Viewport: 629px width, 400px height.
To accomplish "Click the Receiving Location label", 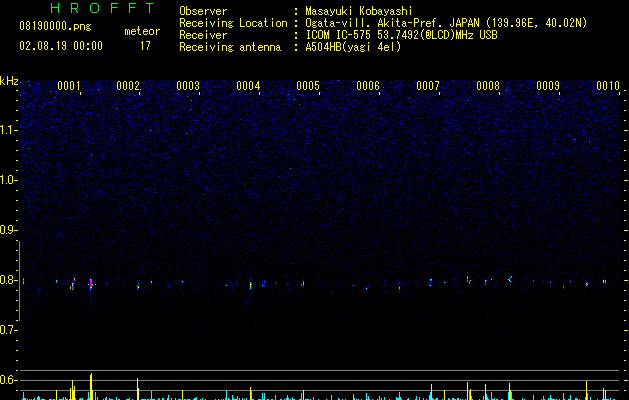I will 233,23.
